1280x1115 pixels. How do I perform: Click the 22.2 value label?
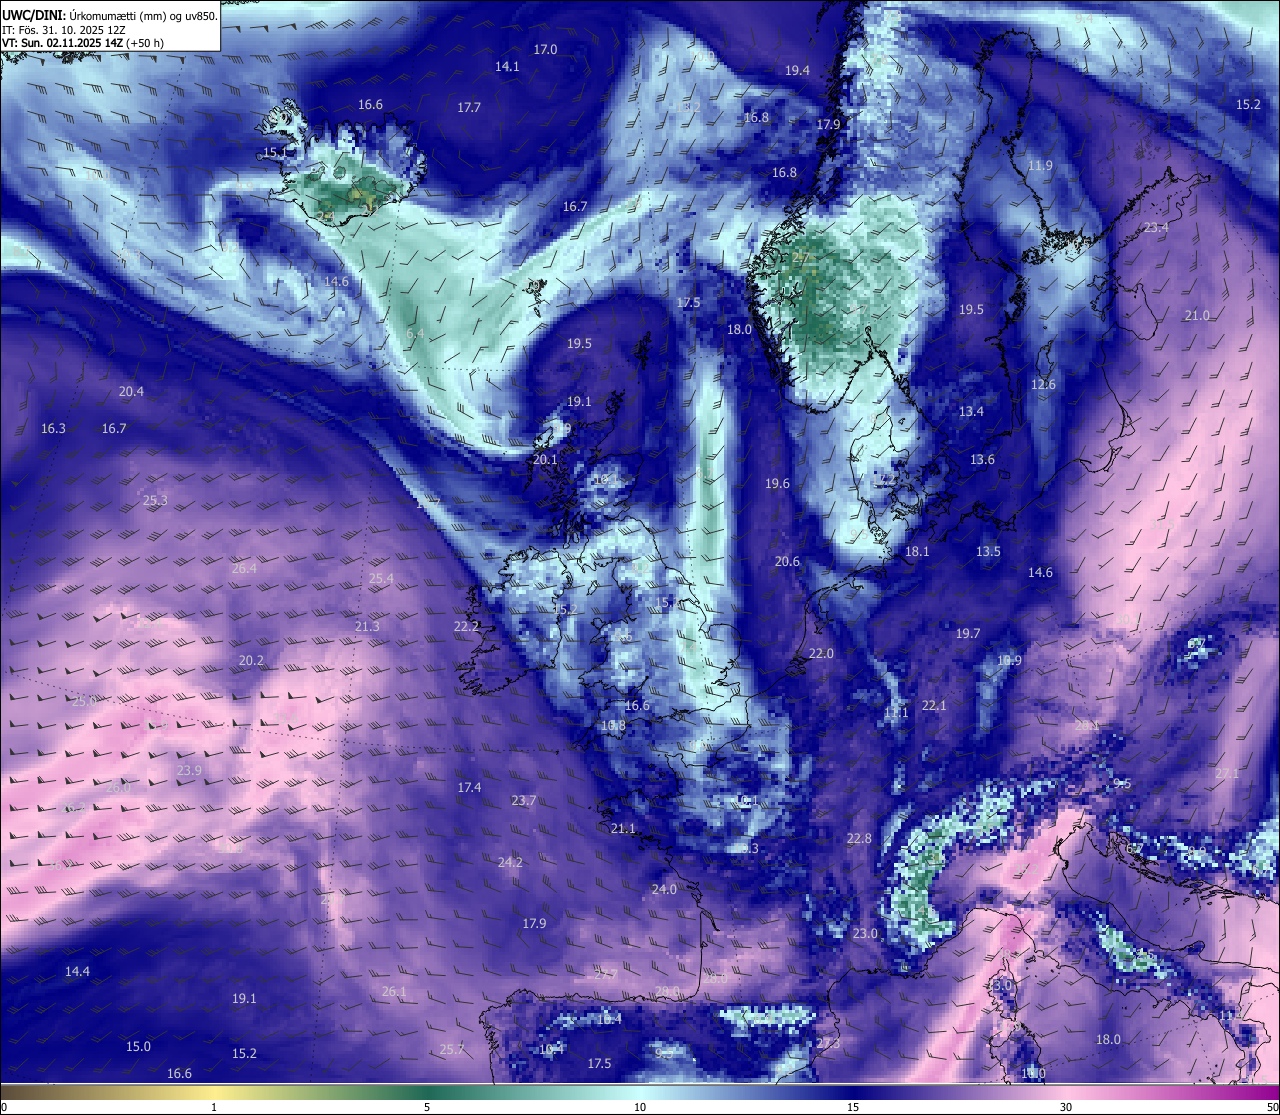466,626
